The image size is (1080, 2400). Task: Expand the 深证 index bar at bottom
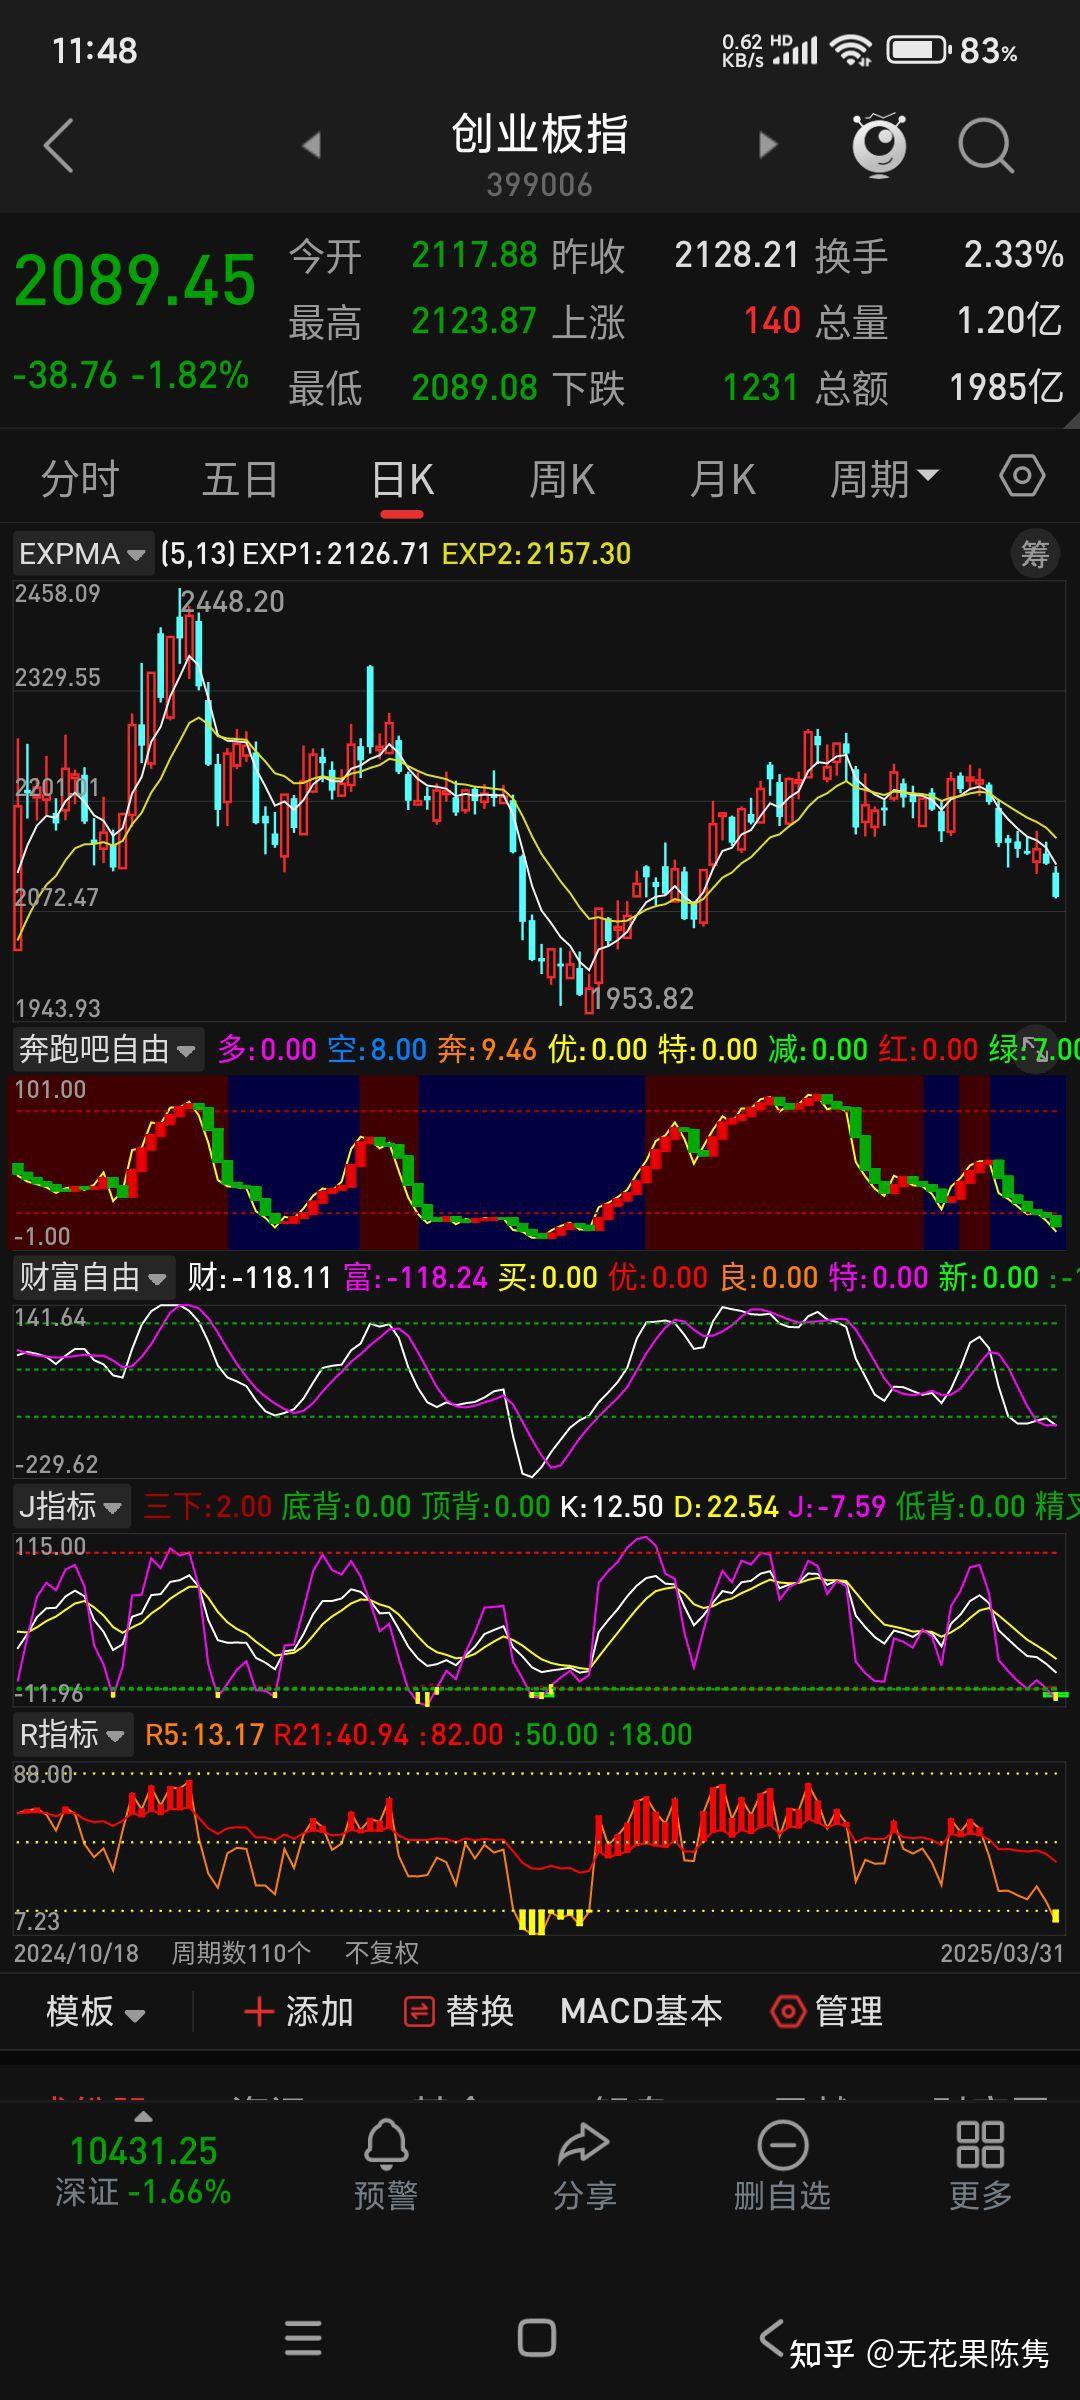143,2167
